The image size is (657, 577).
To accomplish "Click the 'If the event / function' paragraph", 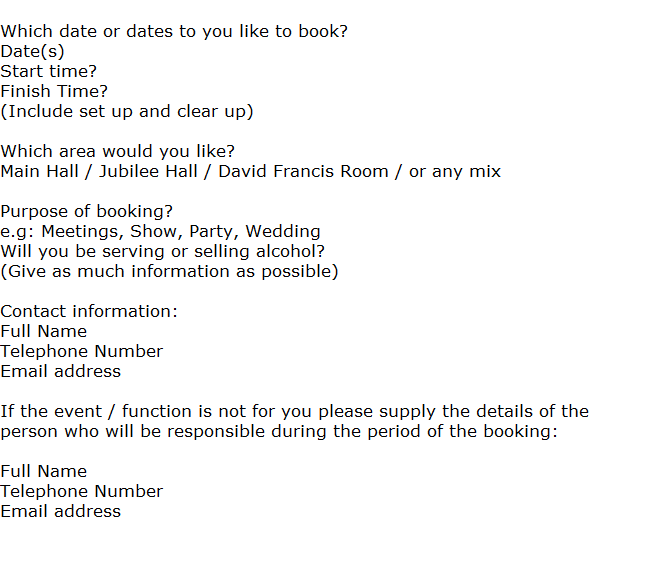I will click(295, 422).
